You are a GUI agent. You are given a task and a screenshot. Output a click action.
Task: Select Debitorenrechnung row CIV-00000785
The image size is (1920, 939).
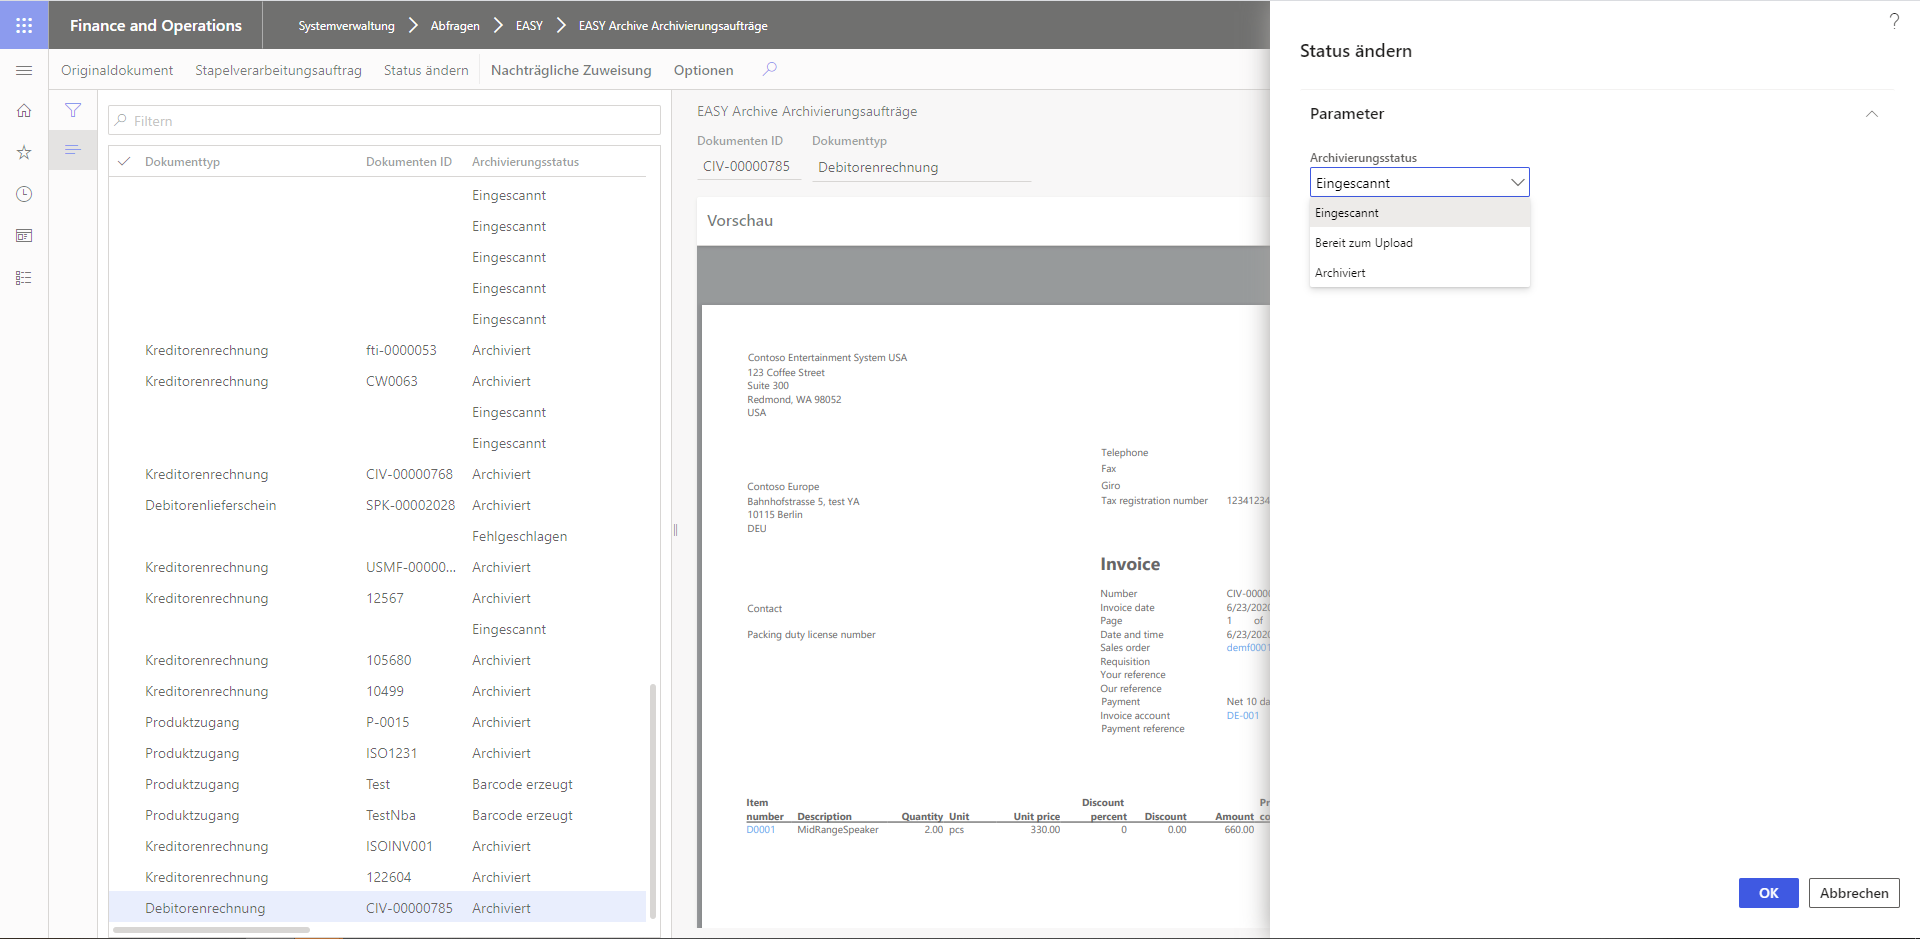pyautogui.click(x=377, y=908)
